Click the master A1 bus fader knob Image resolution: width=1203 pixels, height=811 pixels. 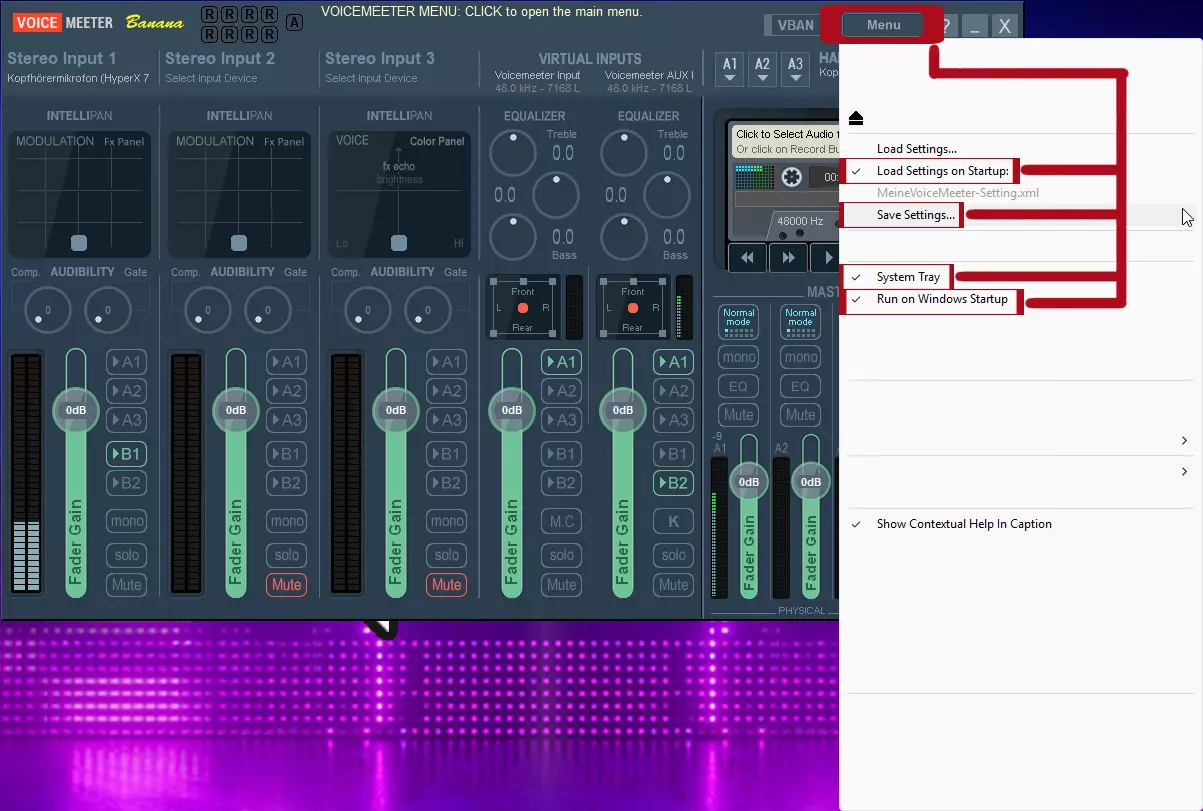[x=749, y=481]
